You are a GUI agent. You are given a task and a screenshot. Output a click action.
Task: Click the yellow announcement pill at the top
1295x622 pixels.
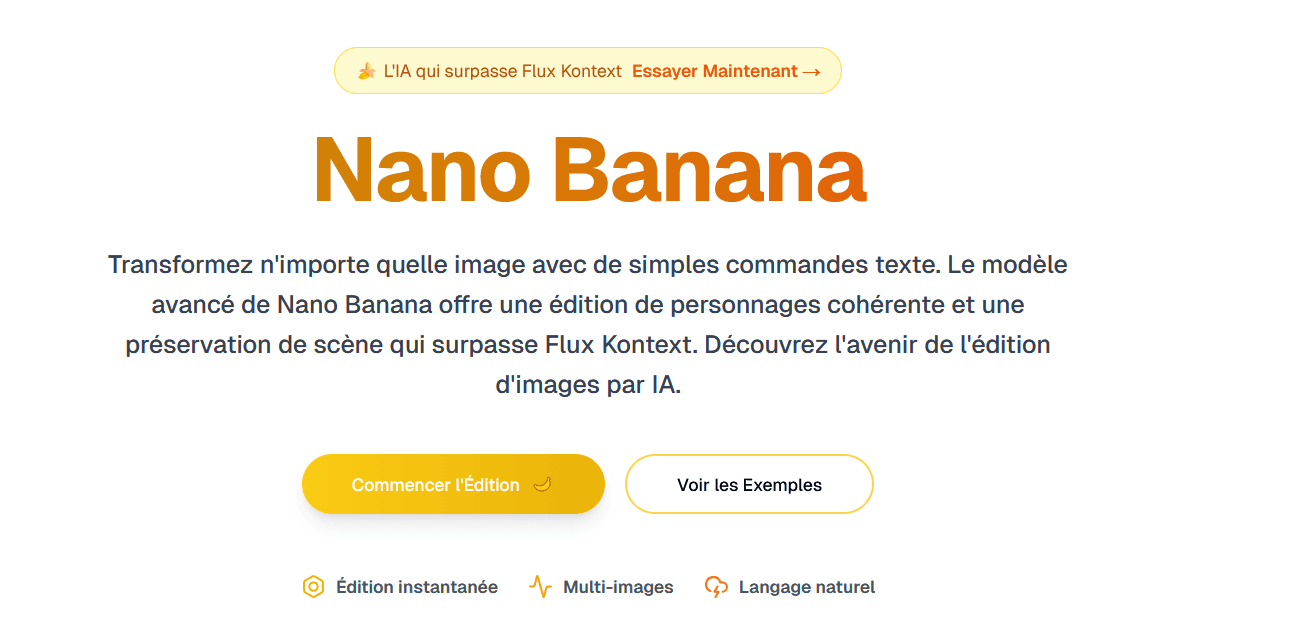tap(587, 70)
